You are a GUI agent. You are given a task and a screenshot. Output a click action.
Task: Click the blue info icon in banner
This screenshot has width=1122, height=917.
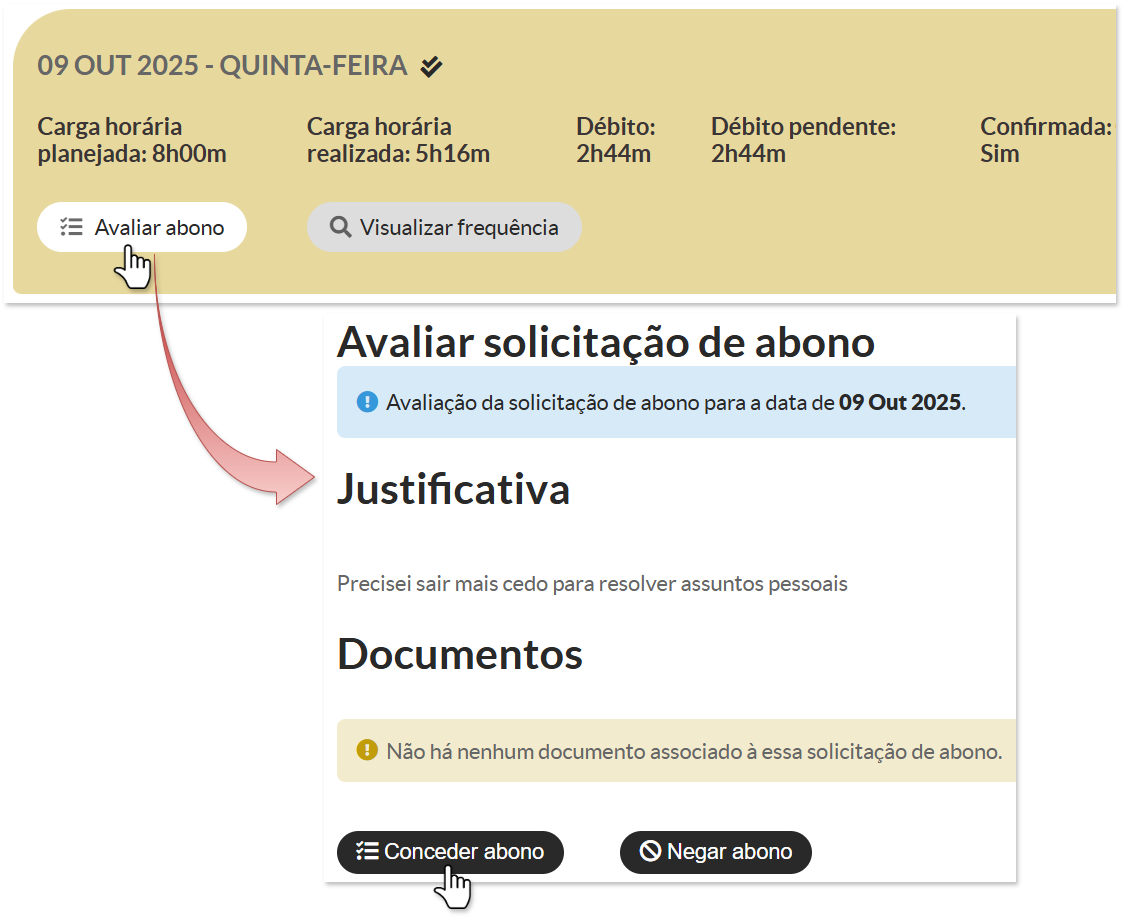pos(367,403)
